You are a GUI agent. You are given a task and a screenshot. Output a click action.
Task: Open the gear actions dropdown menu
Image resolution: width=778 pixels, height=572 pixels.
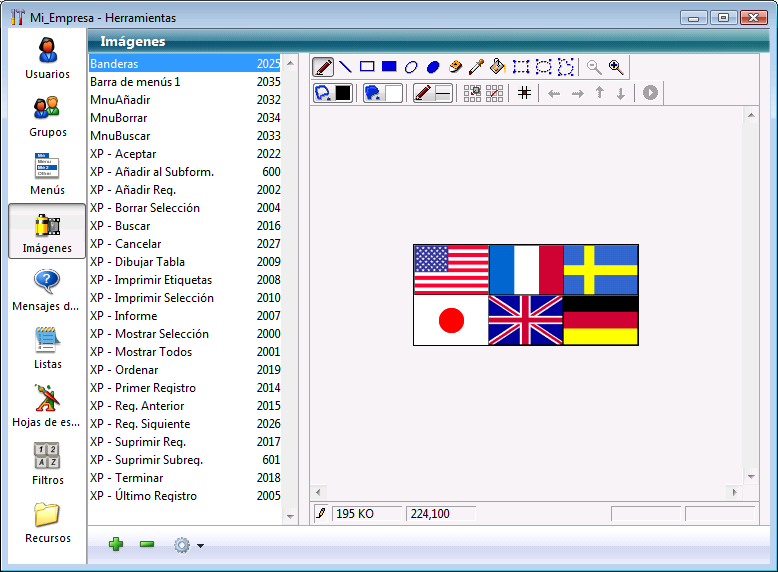pyautogui.click(x=187, y=545)
